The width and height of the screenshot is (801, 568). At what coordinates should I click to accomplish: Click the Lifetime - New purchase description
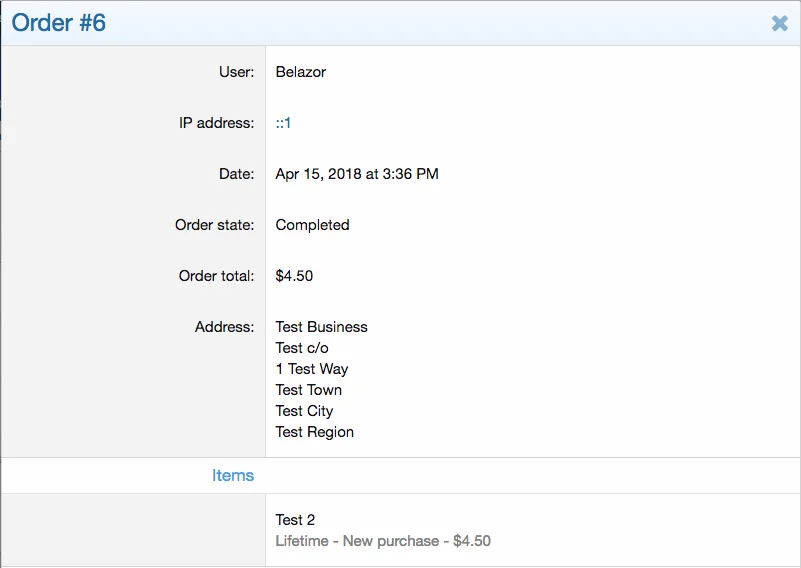click(x=383, y=541)
